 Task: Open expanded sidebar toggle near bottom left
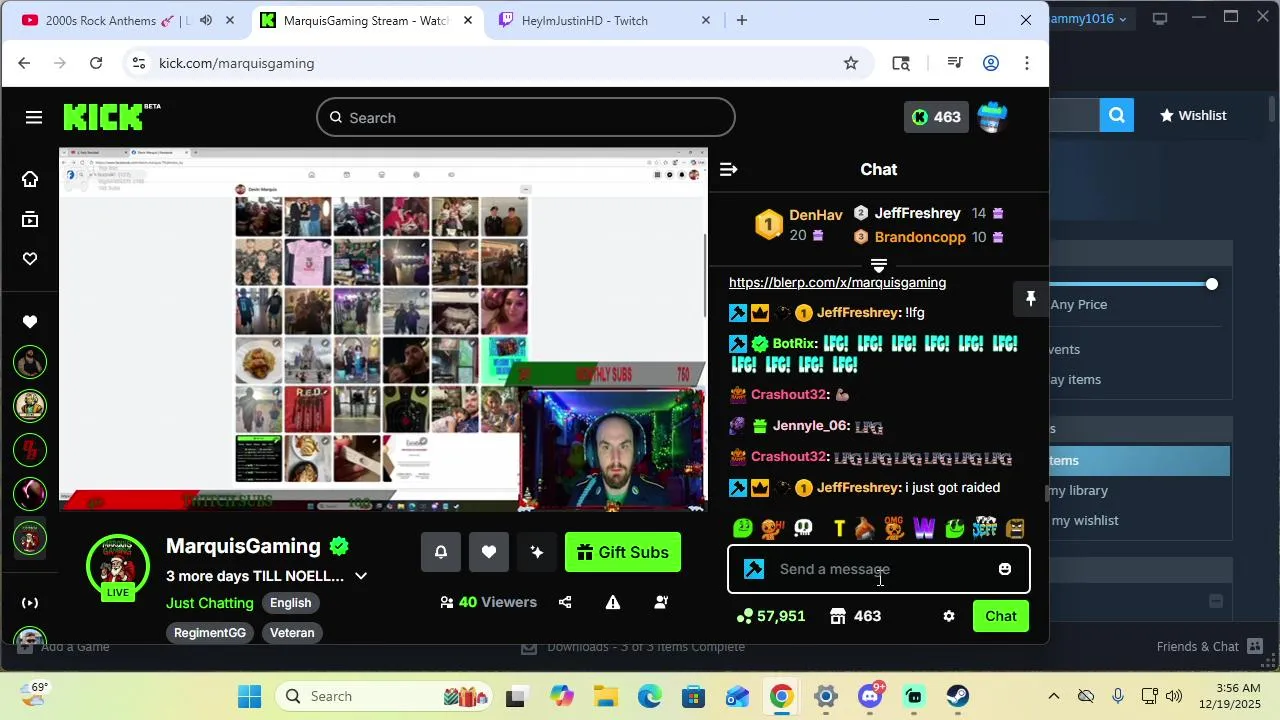coord(30,603)
